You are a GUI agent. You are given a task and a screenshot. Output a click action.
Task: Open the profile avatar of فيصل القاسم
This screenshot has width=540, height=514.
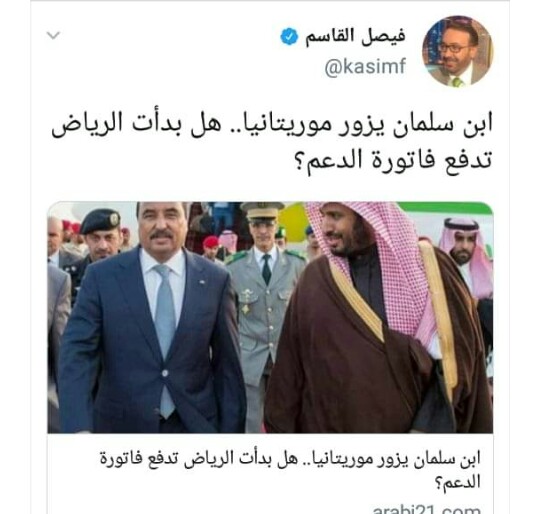pos(458,51)
